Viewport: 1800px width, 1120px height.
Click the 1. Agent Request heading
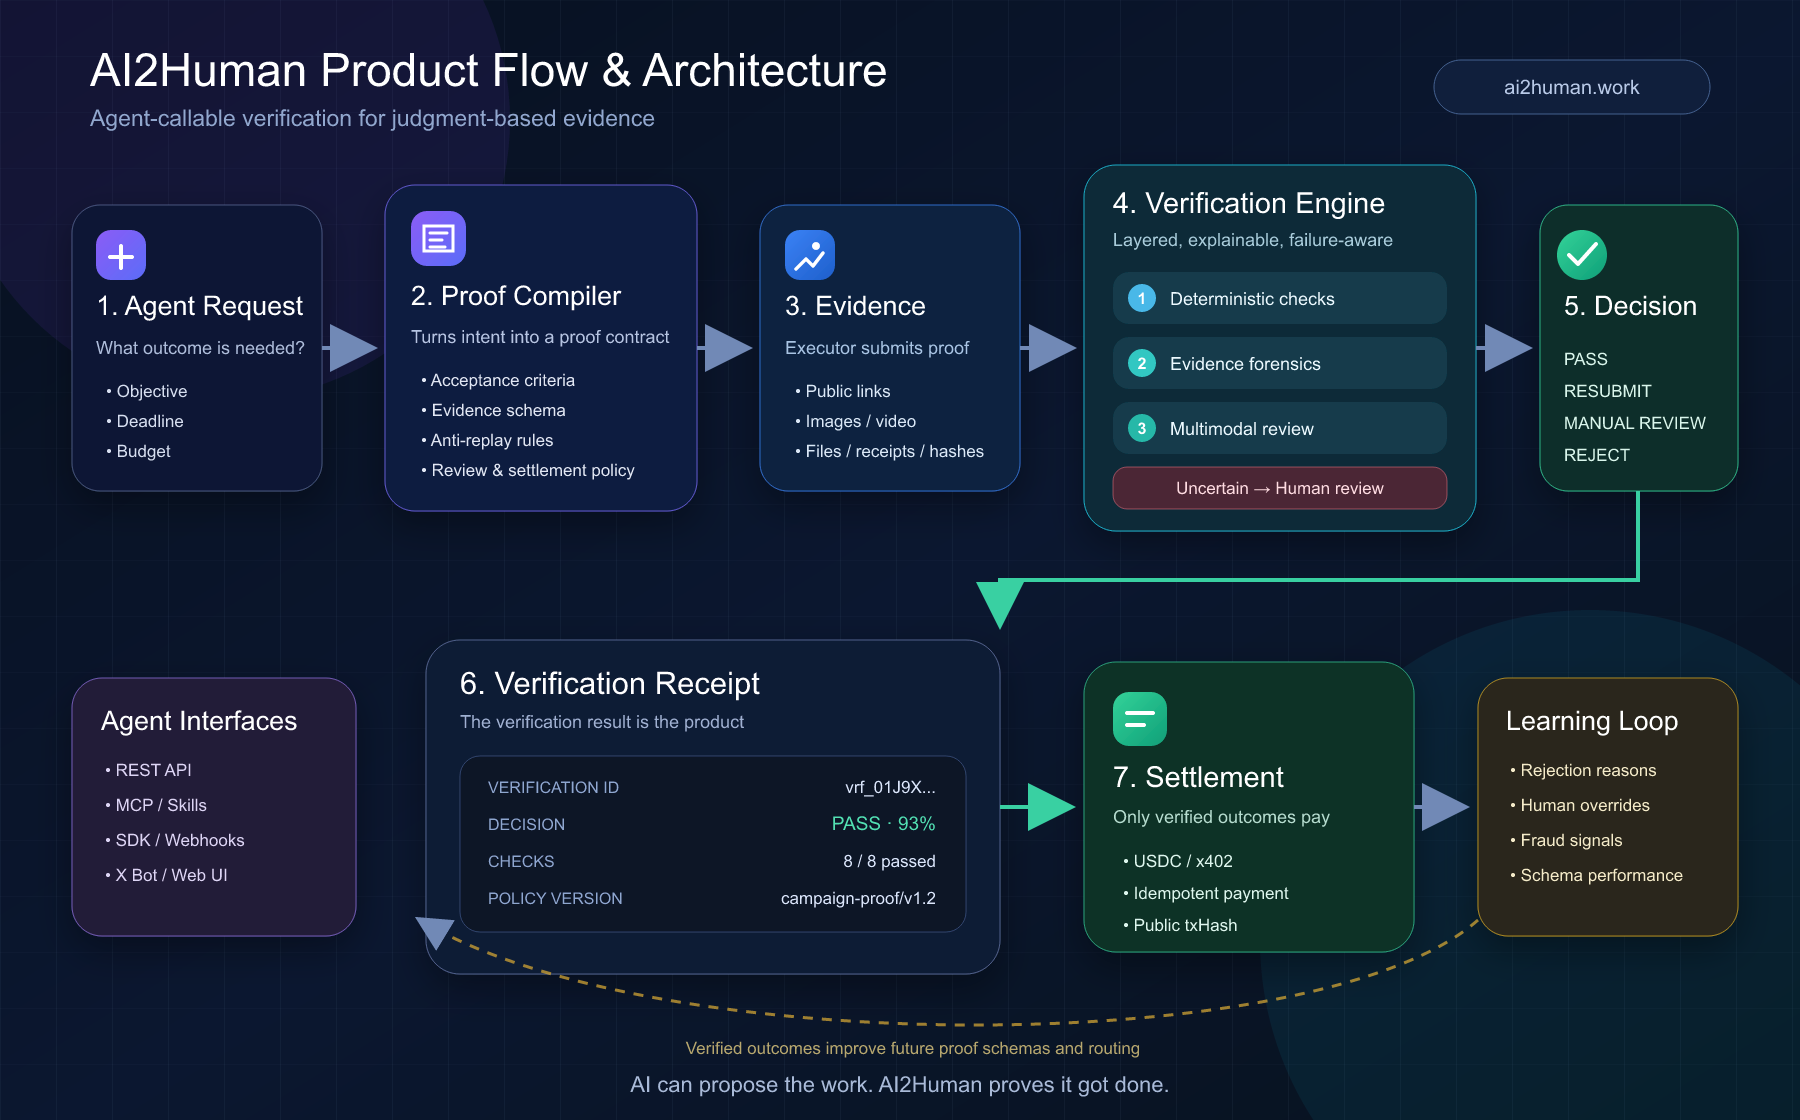click(x=200, y=306)
